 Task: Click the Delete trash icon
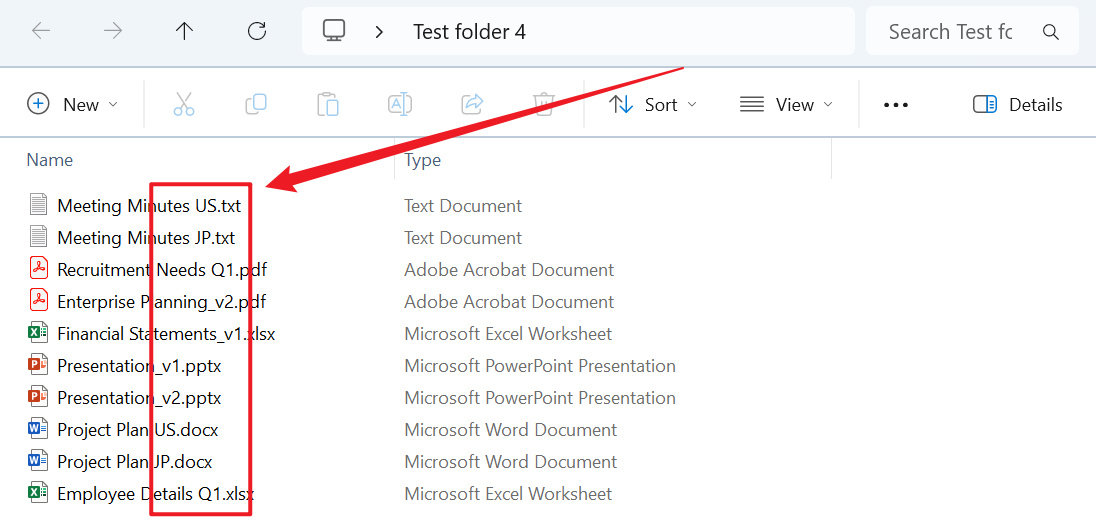pos(544,104)
